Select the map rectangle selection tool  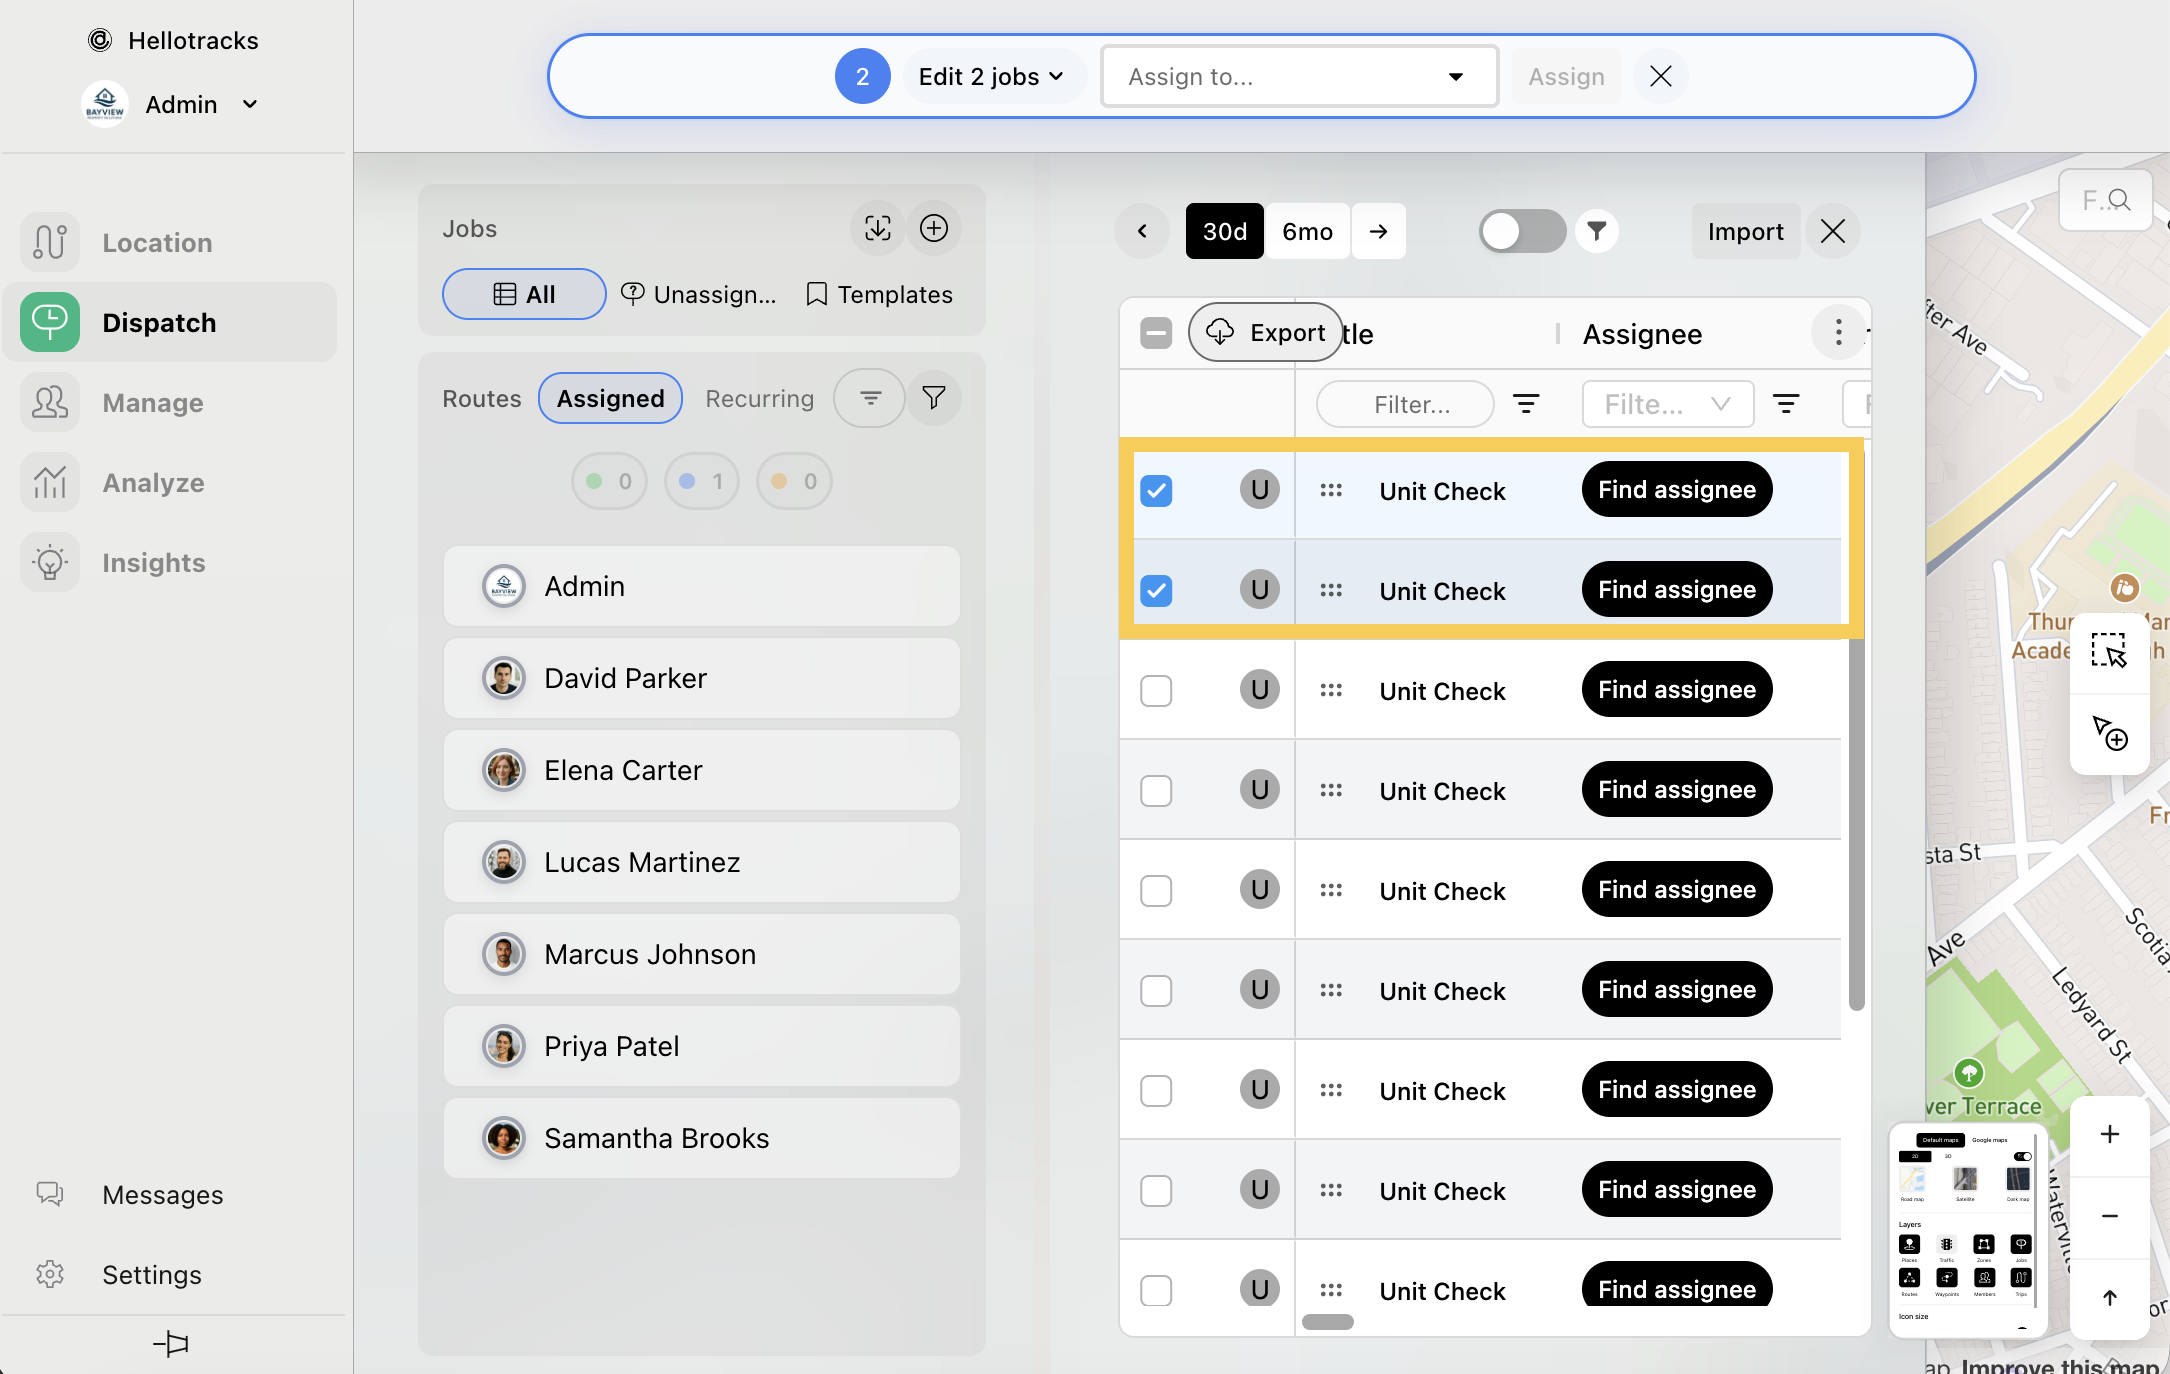(2109, 651)
